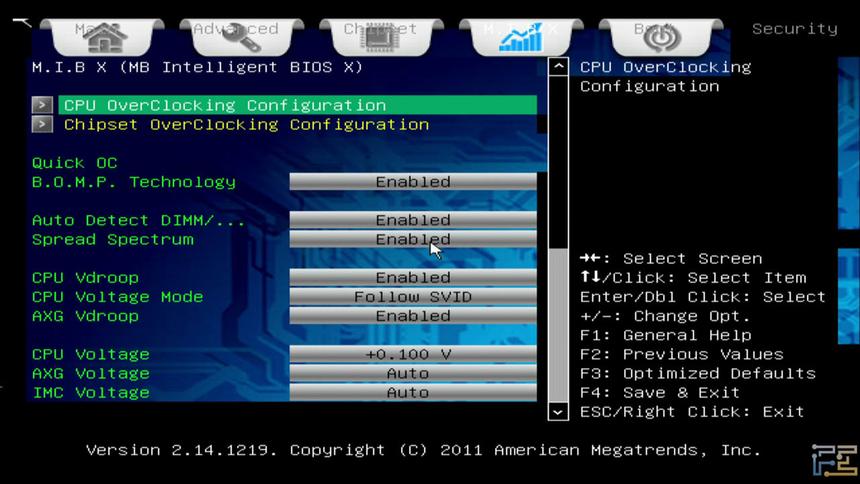
Task: Click F2: Previous Values help text
Action: point(682,354)
